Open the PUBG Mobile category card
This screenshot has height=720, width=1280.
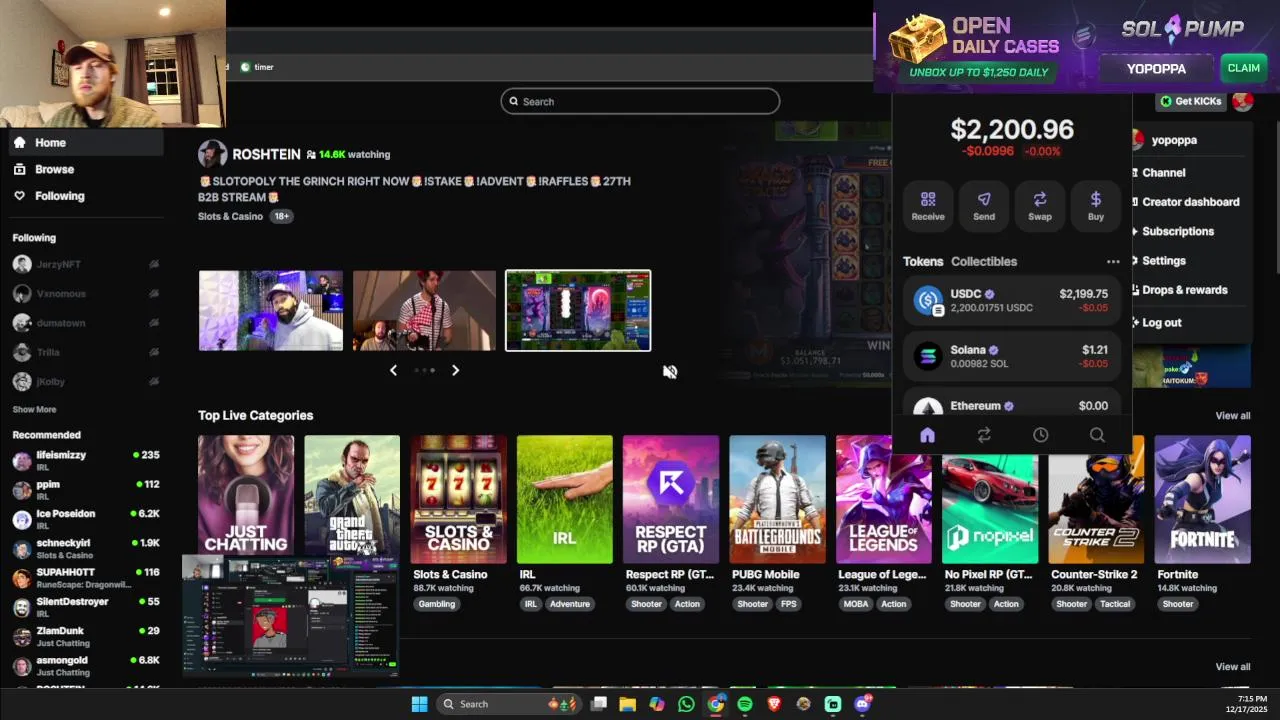pos(778,499)
